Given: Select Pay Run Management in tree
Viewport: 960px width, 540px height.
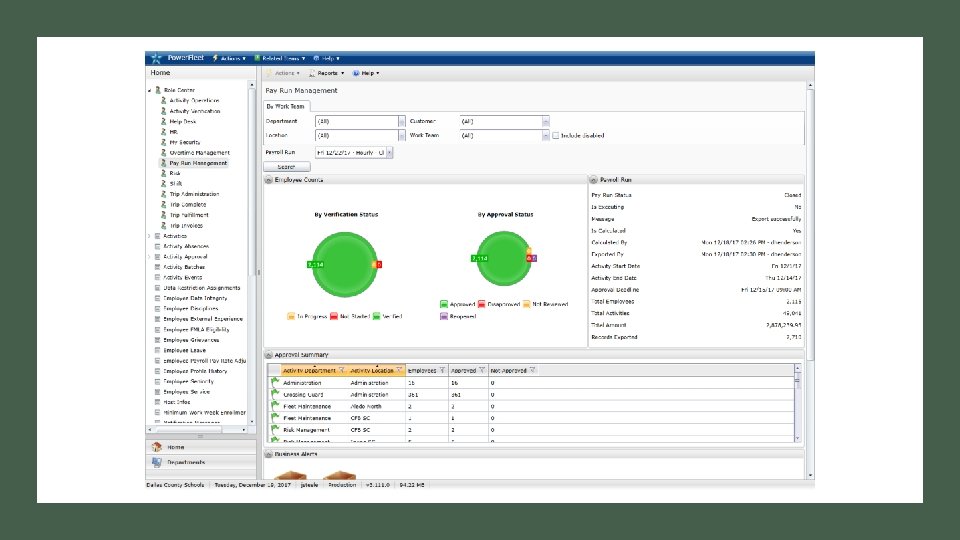Looking at the screenshot, I should 198,163.
